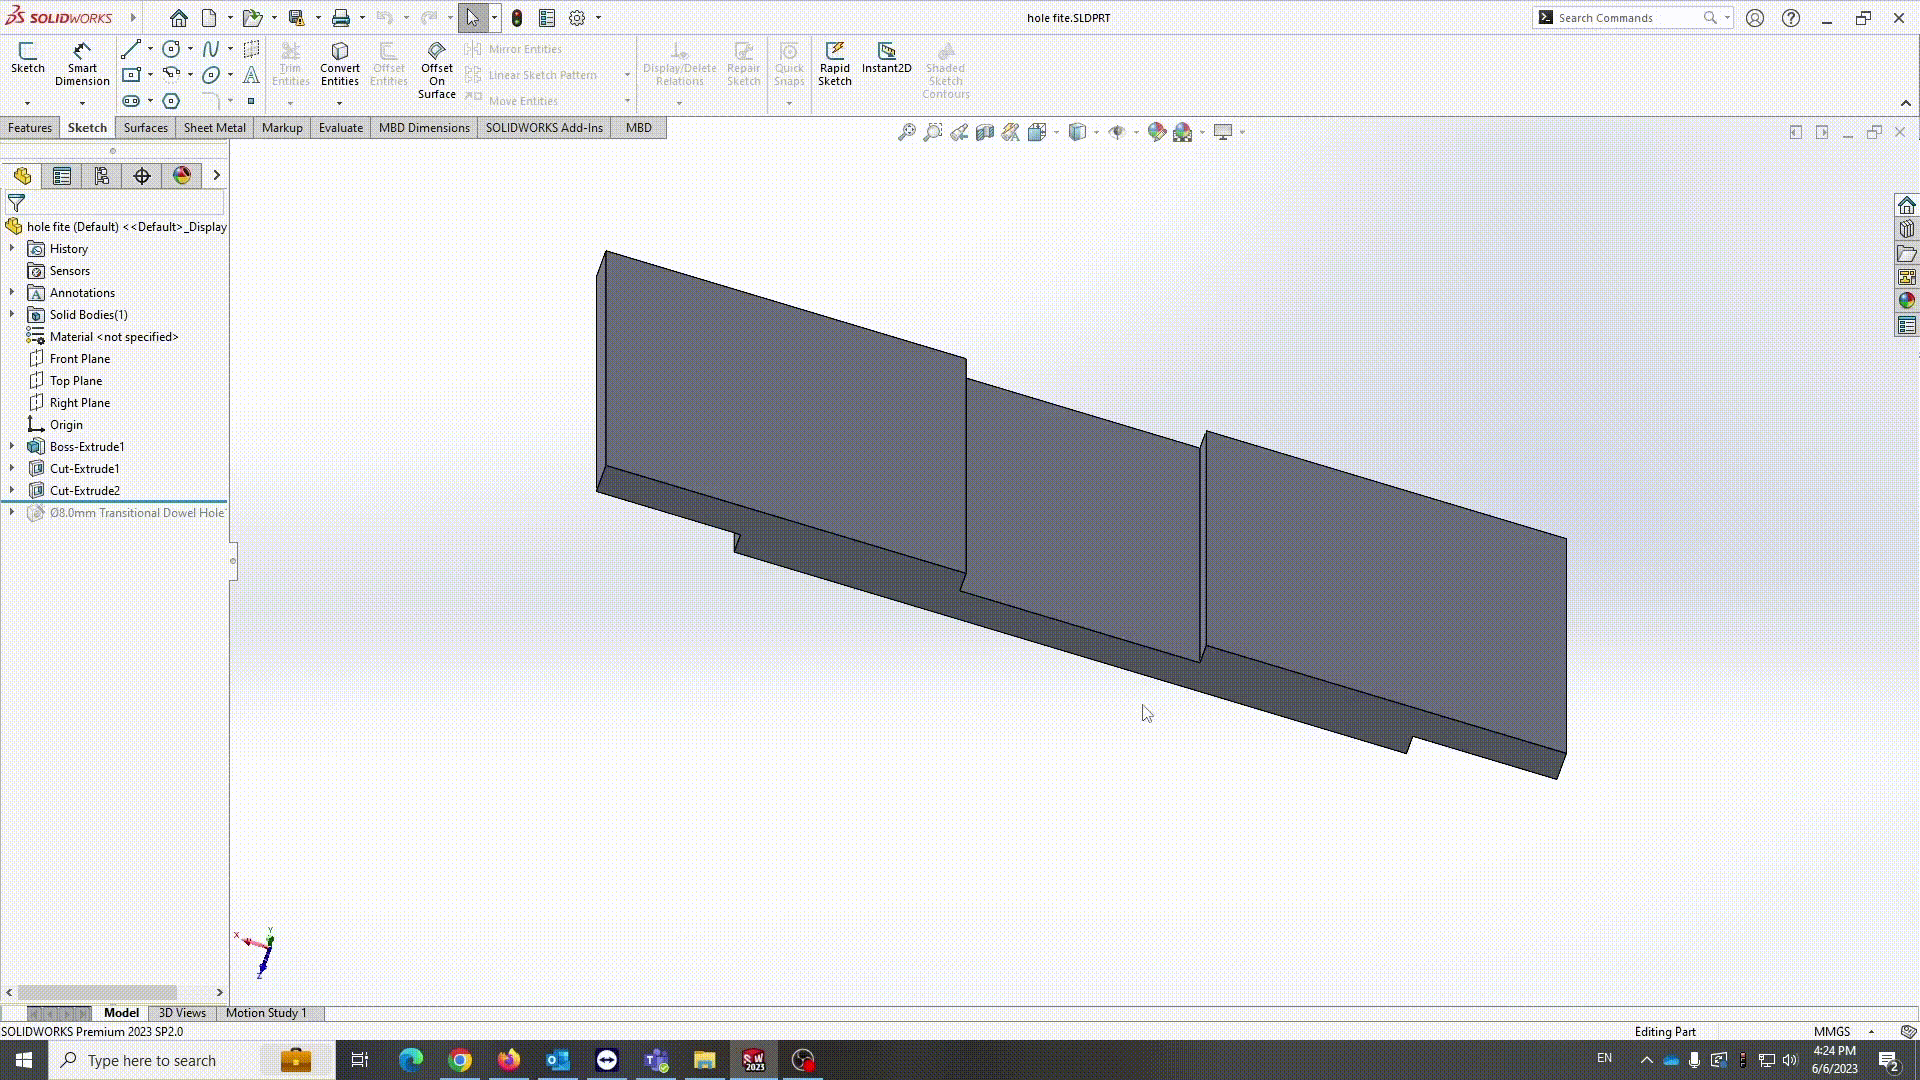1920x1080 pixels.
Task: Activate the sketch Text tool
Action: coord(251,75)
